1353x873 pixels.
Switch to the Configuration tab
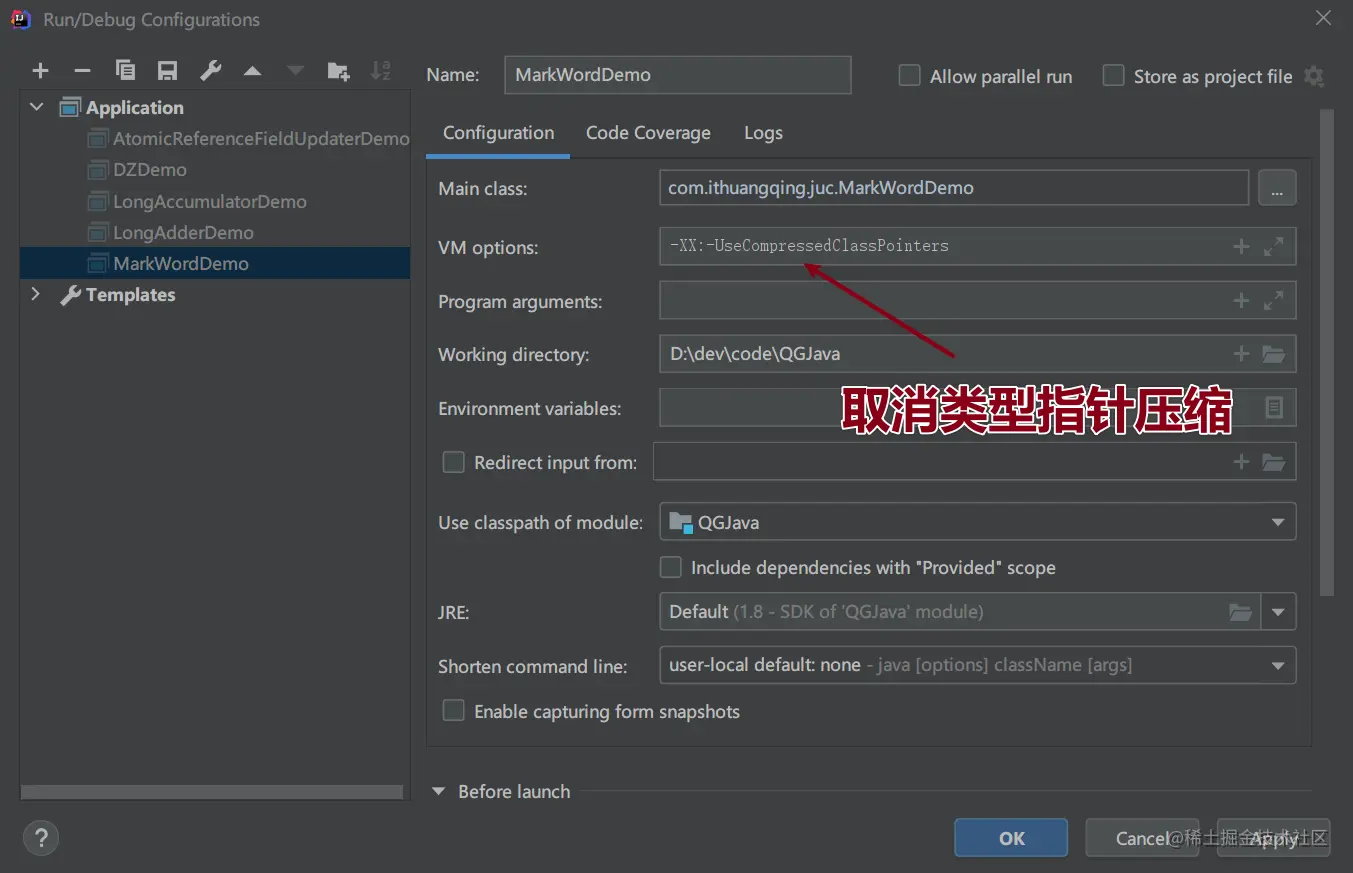tap(498, 133)
